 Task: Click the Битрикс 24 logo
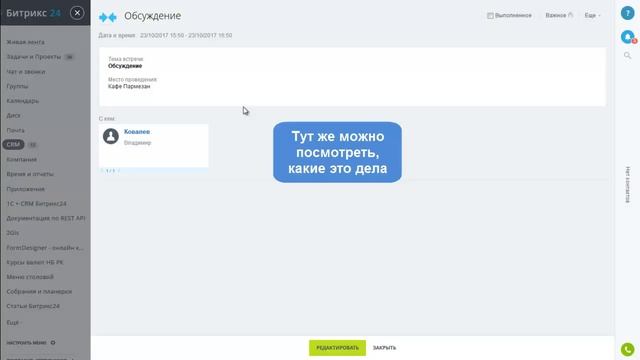[33, 13]
